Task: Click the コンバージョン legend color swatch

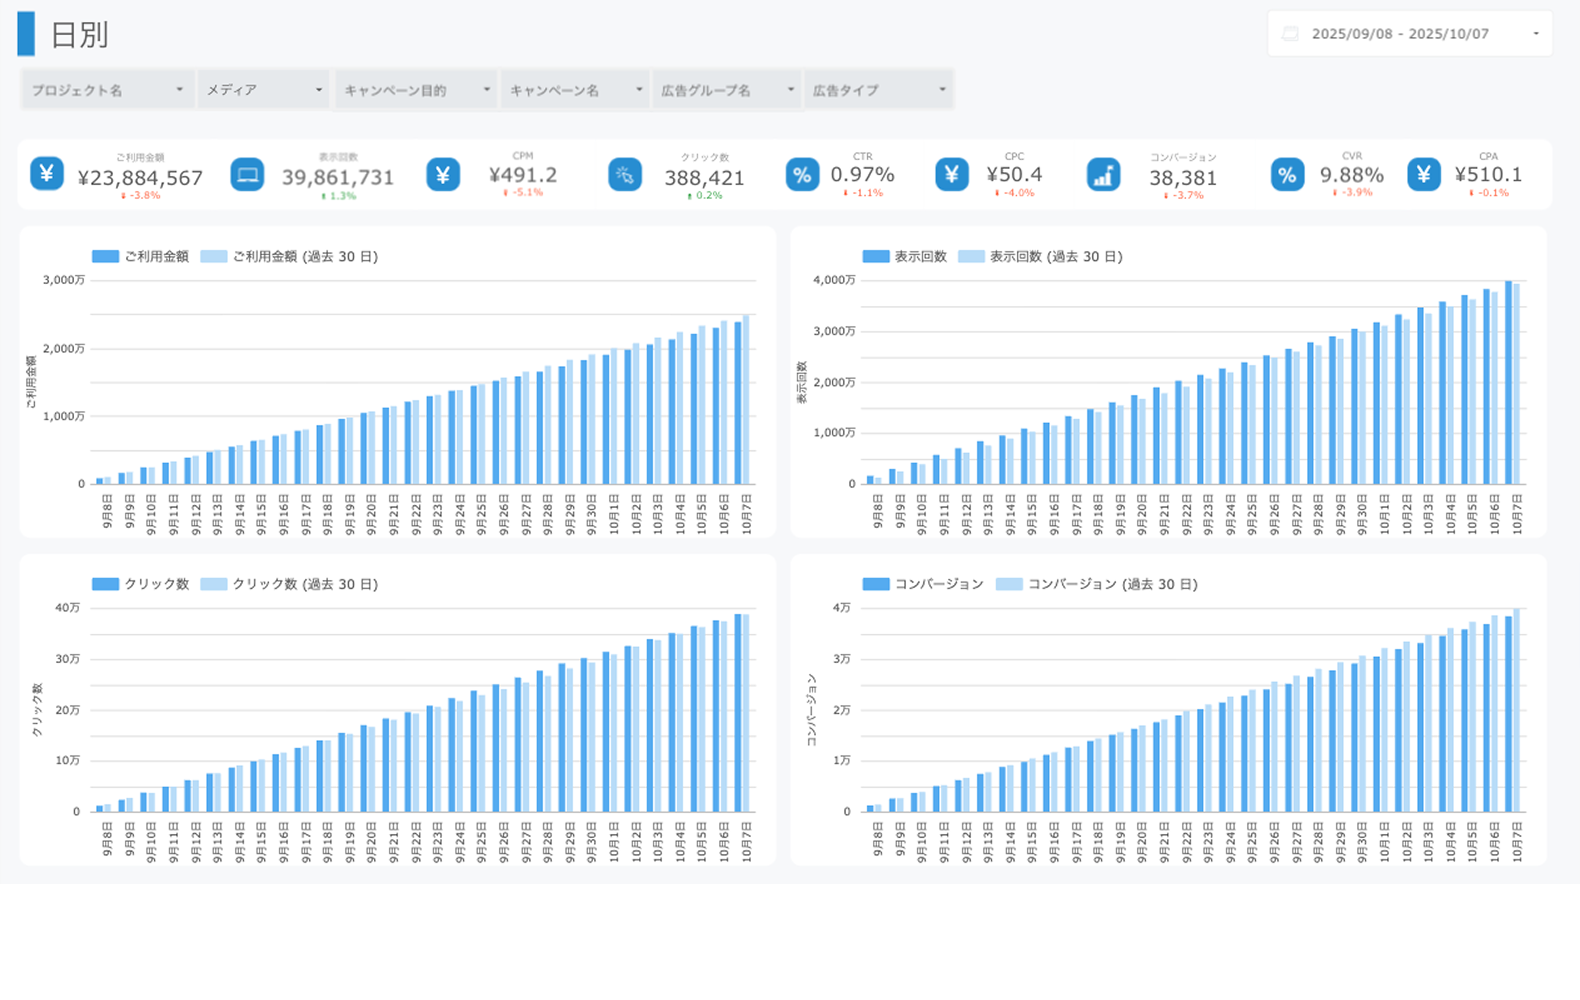Action: coord(876,584)
